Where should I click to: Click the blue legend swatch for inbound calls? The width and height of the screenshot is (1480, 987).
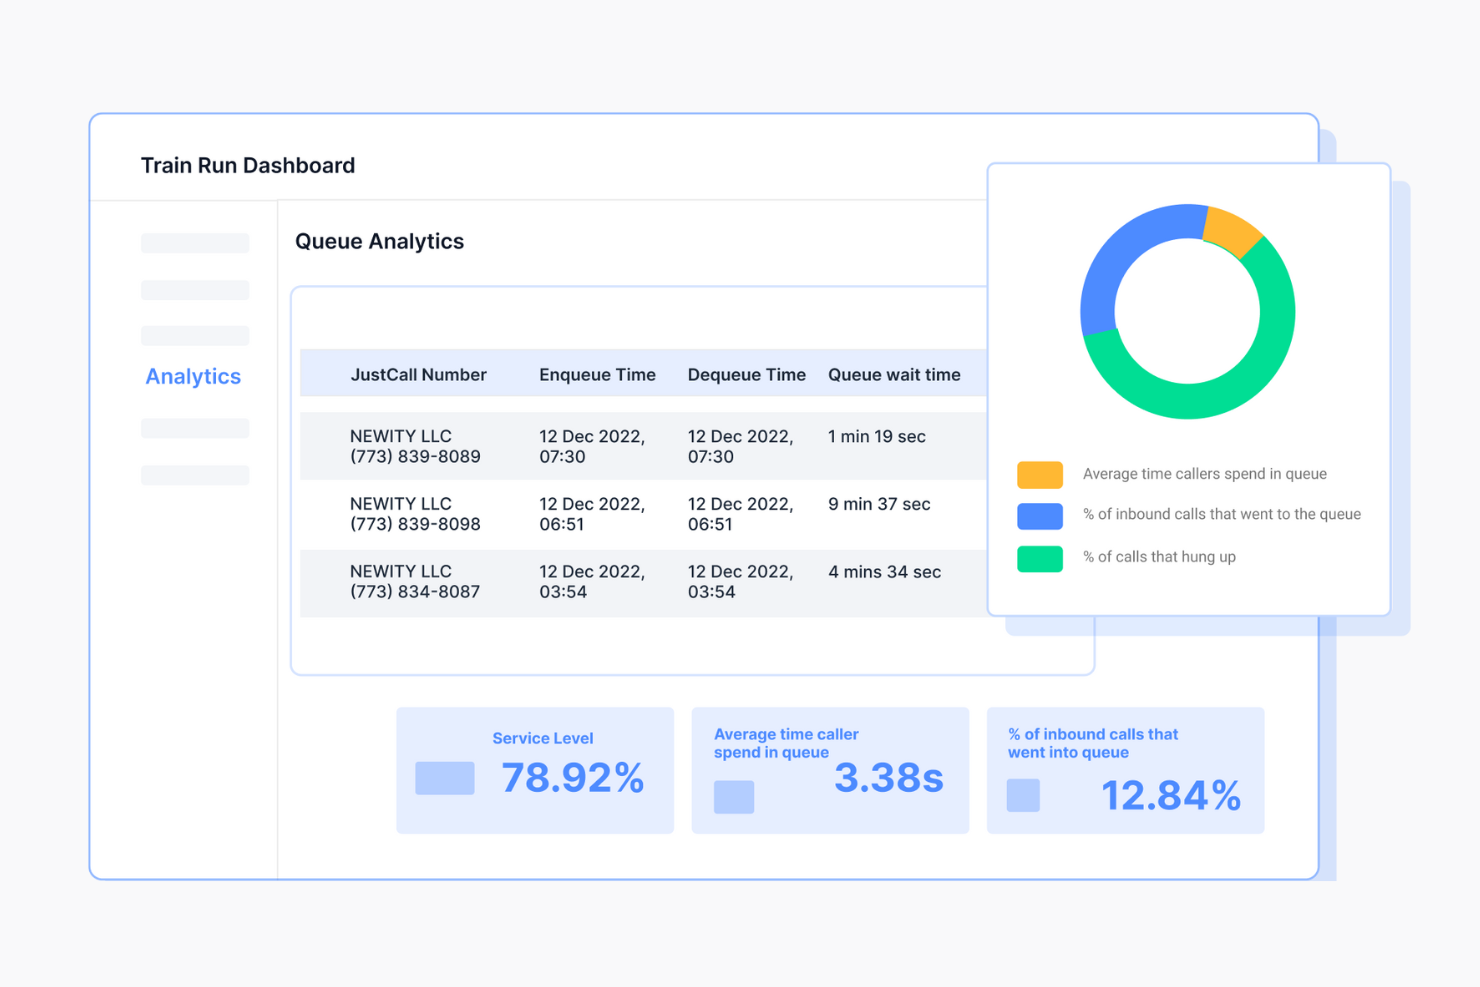[1040, 516]
